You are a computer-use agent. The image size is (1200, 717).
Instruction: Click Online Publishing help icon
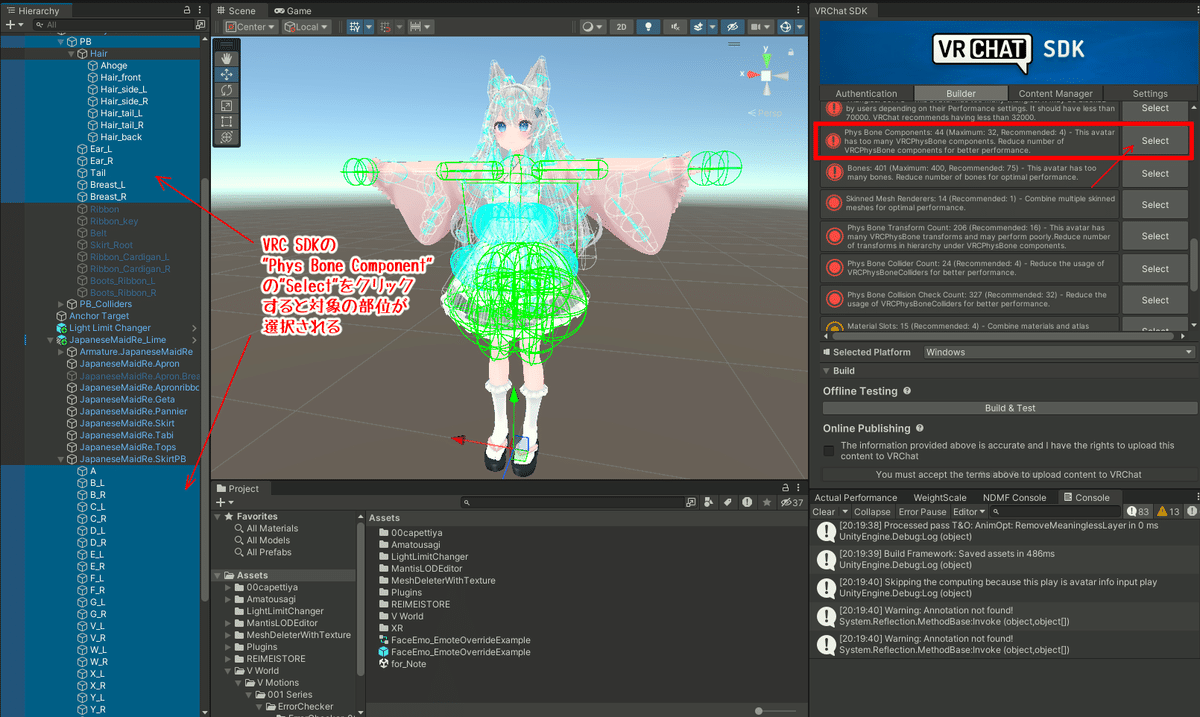[918, 428]
